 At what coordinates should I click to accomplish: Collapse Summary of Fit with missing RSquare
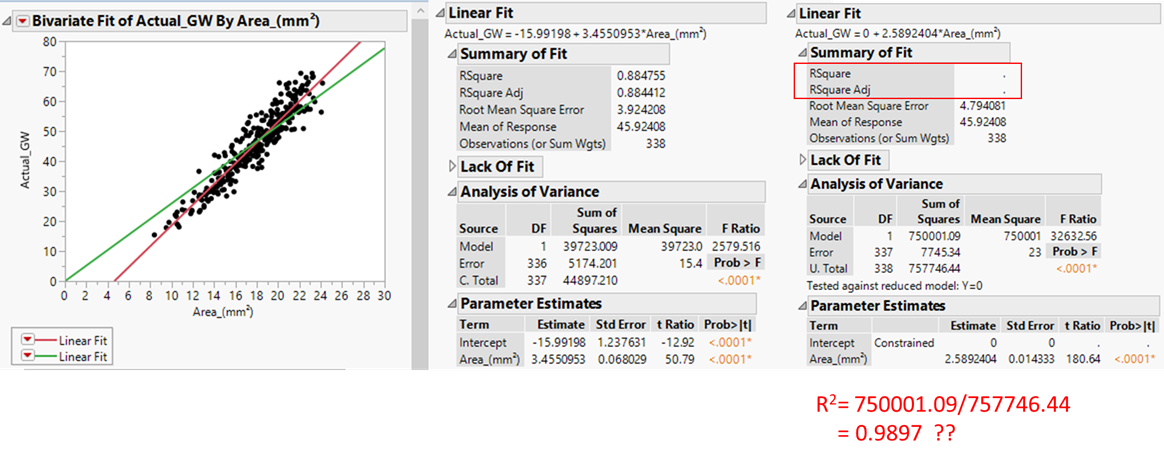[802, 53]
